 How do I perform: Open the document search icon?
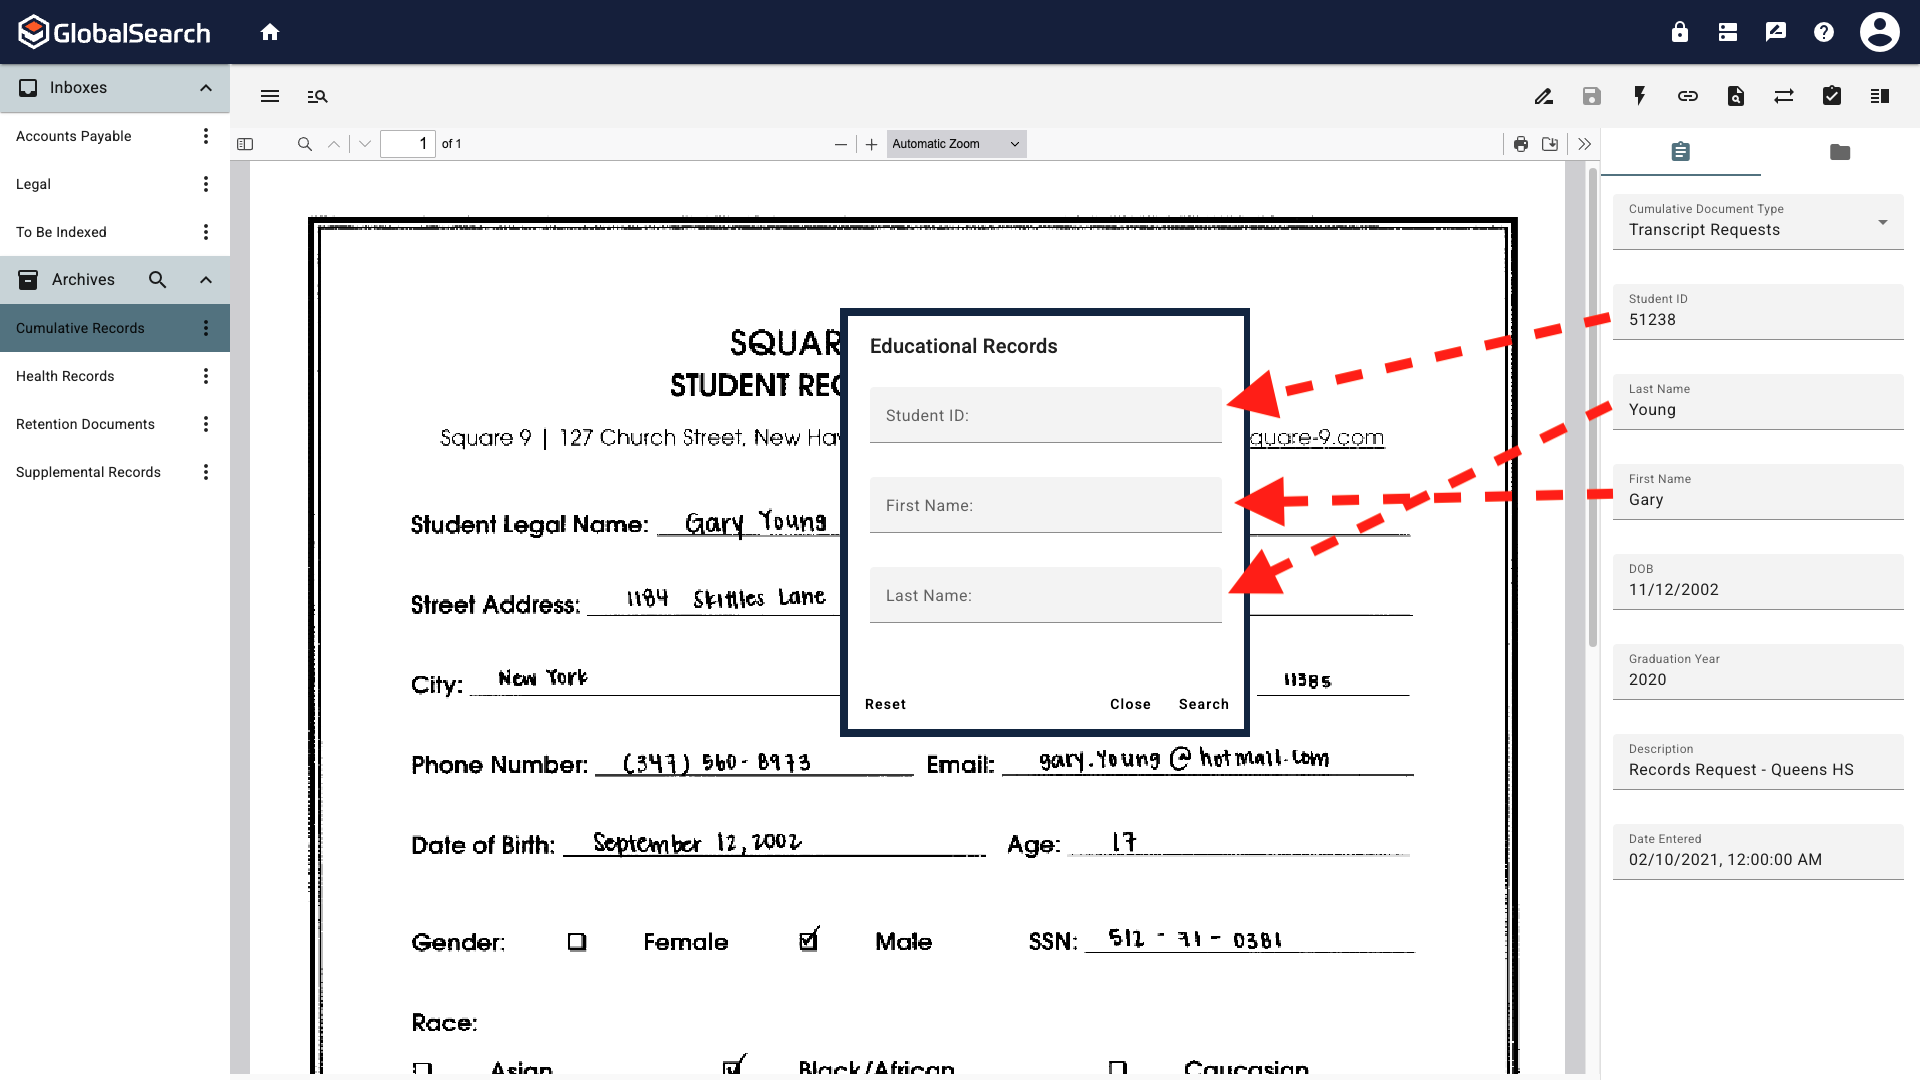coord(1736,96)
